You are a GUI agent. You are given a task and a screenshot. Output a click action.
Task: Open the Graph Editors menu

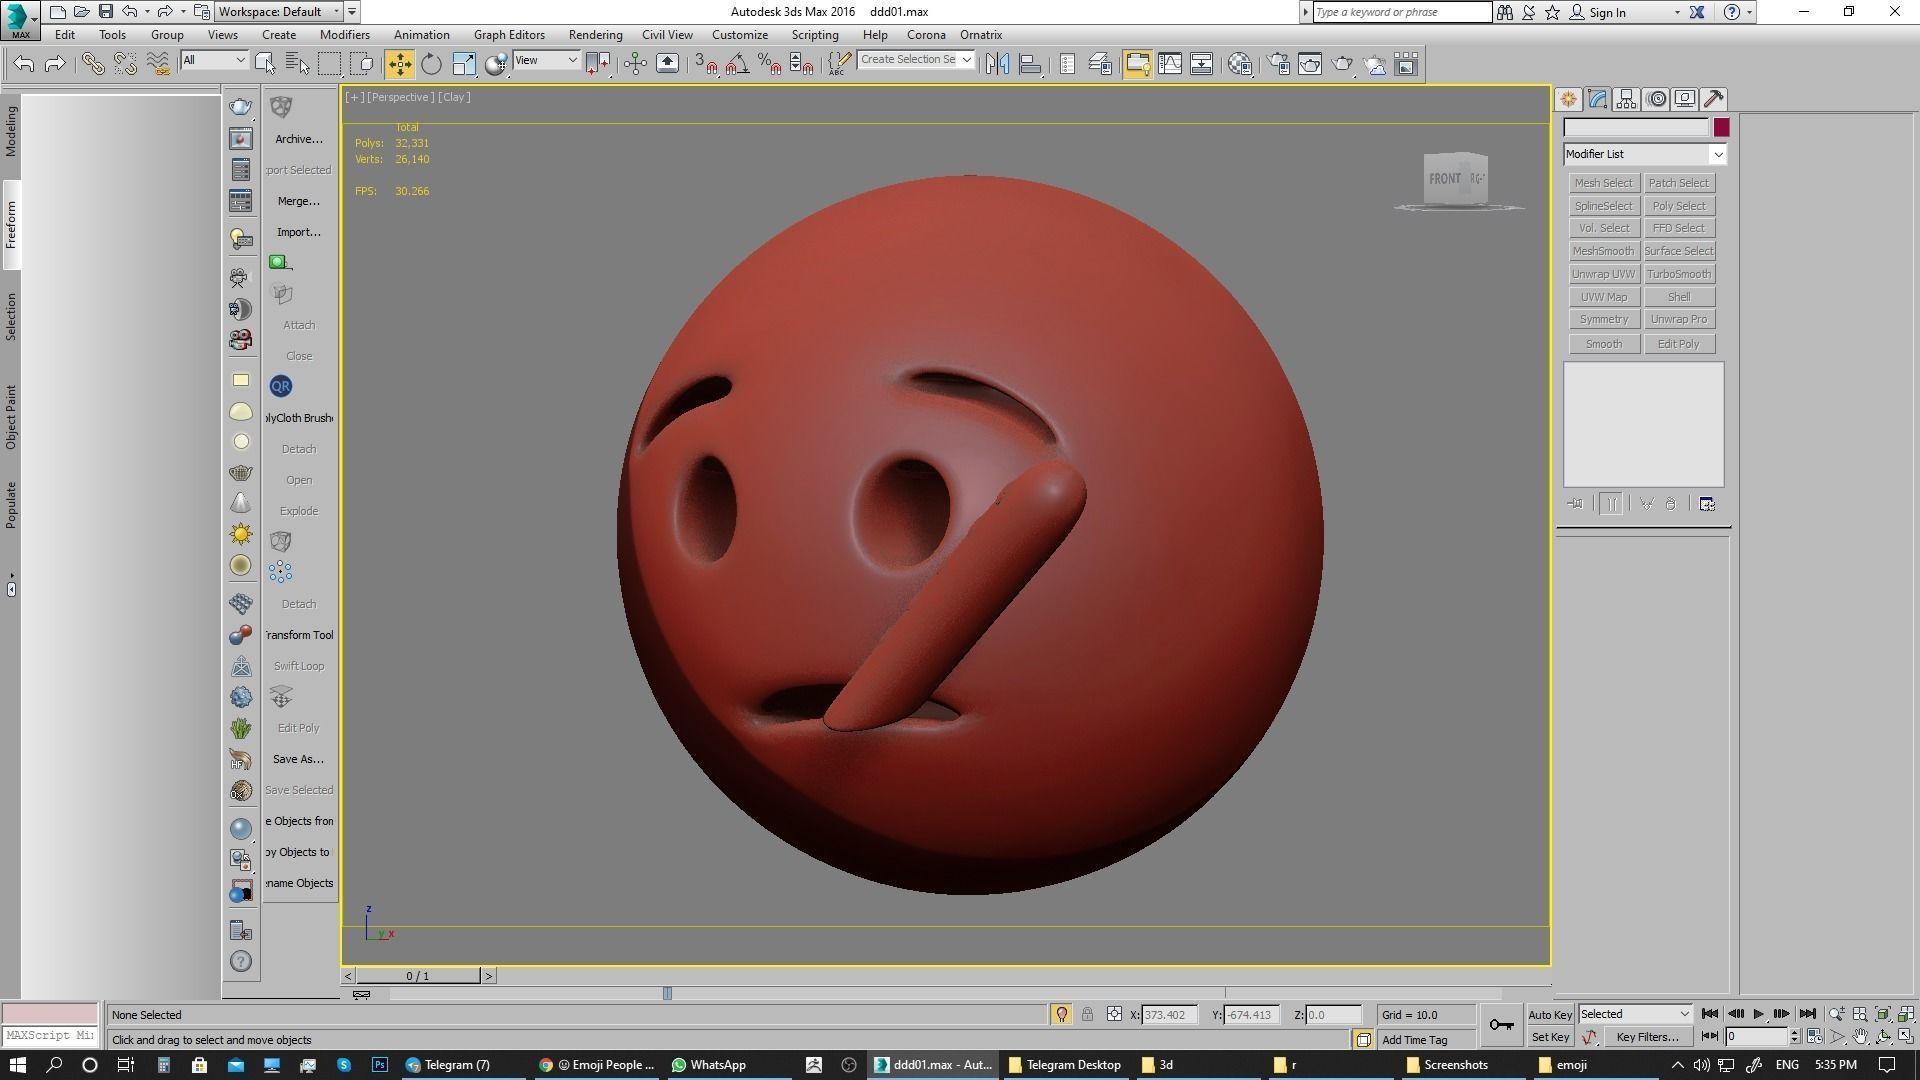coord(509,35)
